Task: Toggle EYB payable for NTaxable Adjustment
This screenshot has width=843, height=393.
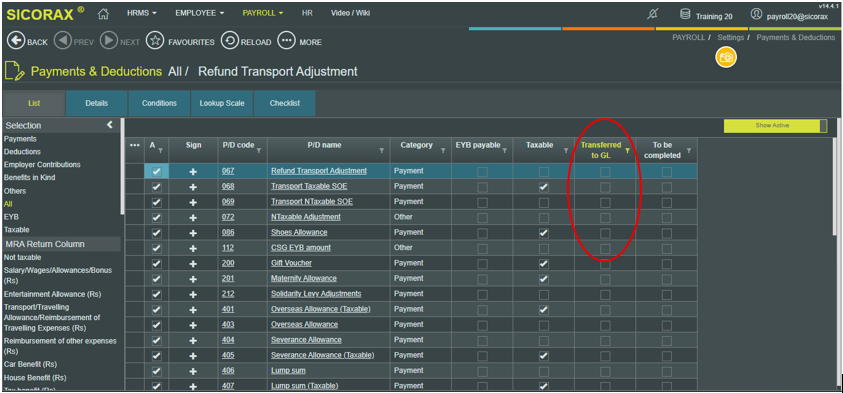Action: coord(482,218)
